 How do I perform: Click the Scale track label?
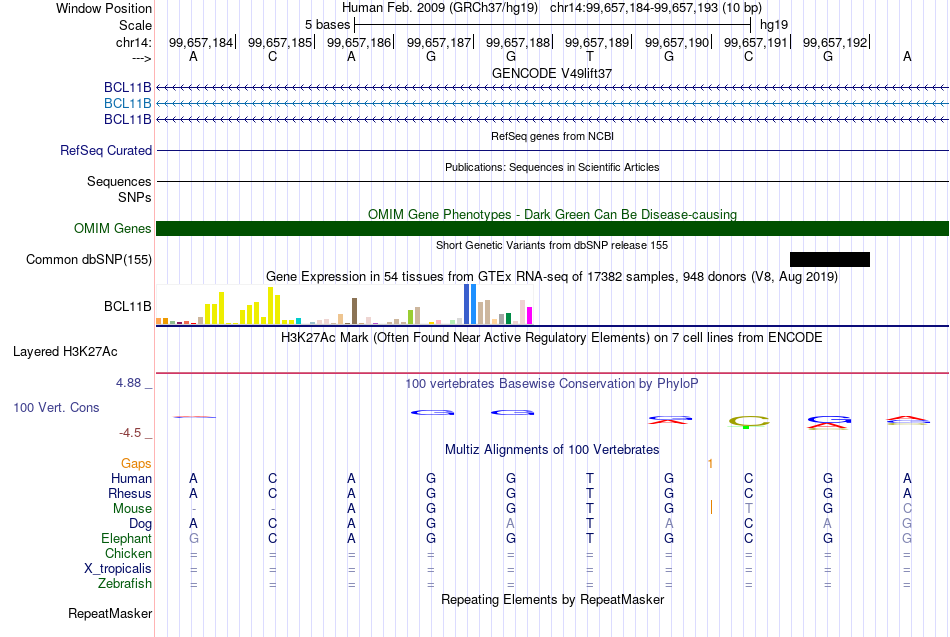pyautogui.click(x=135, y=25)
